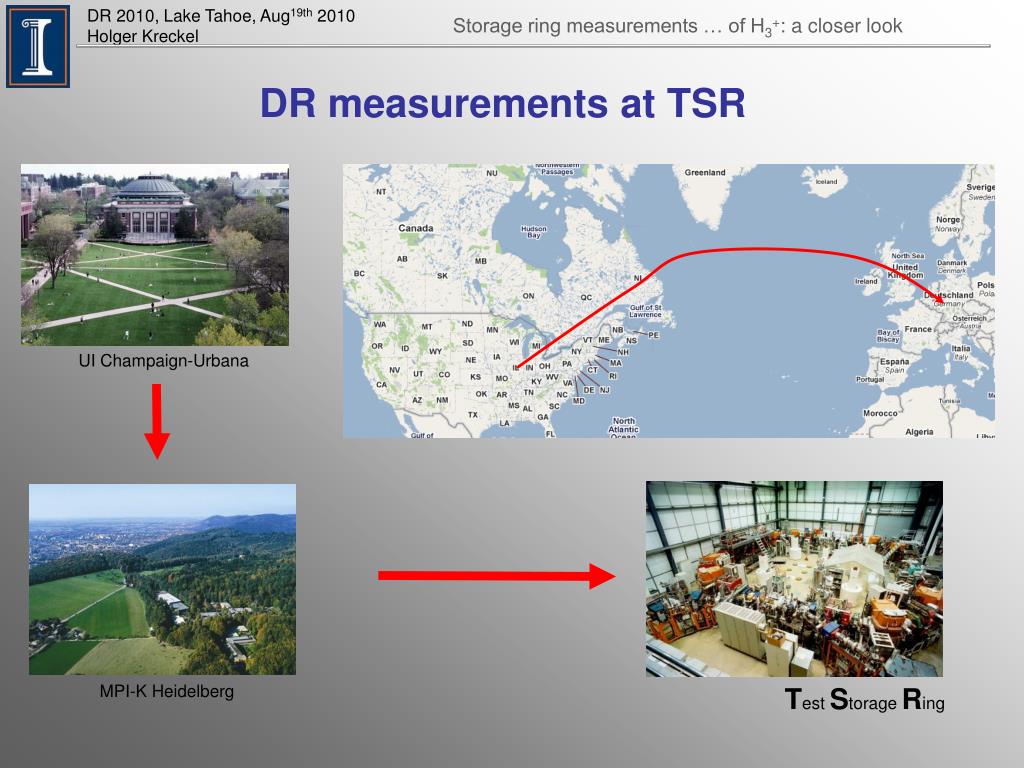1024x768 pixels.
Task: Click the 'BC' province label on the map
Action: (x=359, y=273)
